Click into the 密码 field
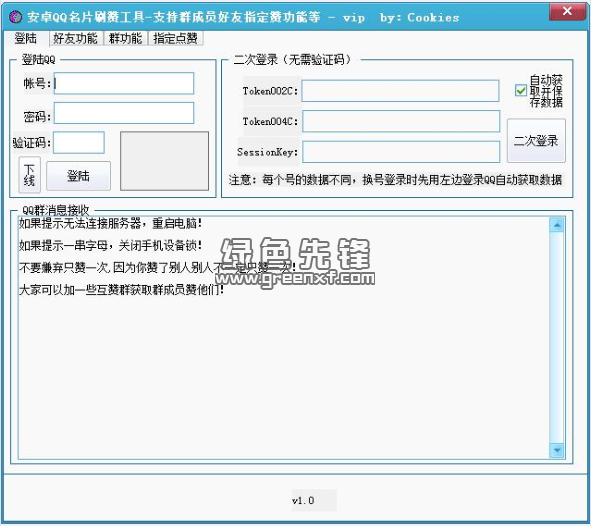 point(124,113)
